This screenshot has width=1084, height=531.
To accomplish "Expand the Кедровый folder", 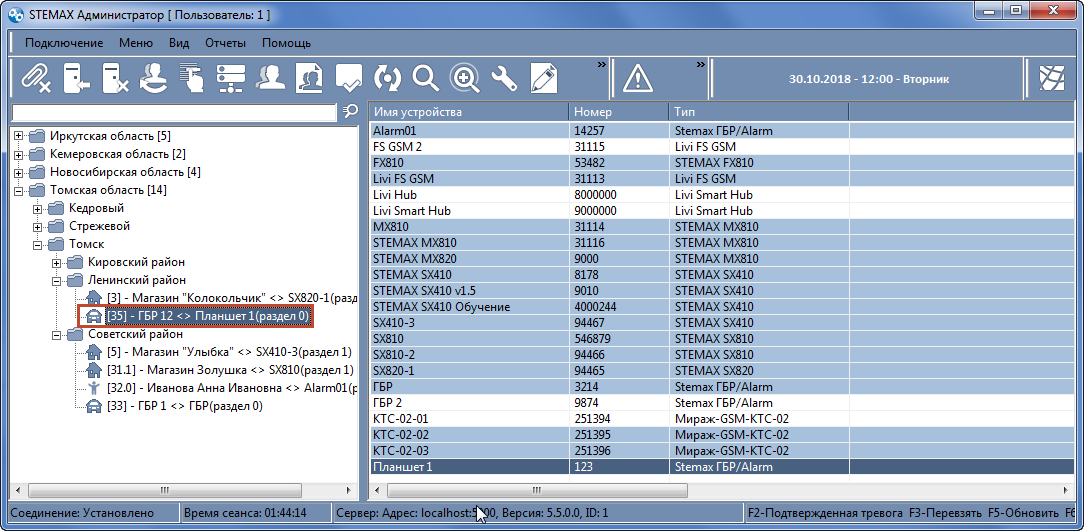I will pos(38,207).
